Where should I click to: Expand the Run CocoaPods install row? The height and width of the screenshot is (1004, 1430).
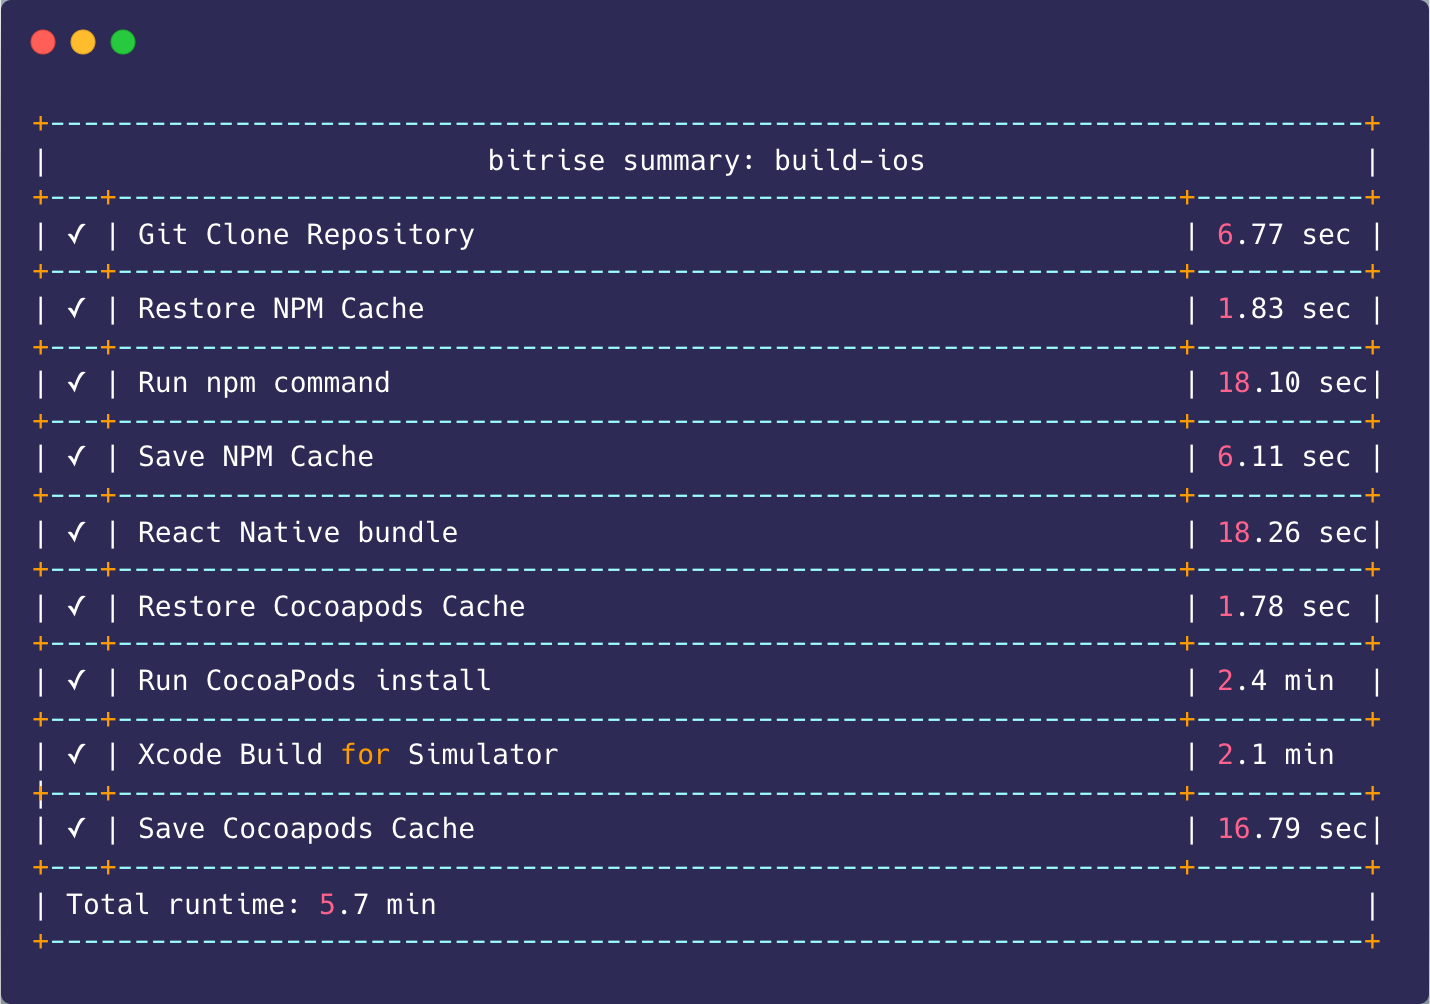[314, 680]
